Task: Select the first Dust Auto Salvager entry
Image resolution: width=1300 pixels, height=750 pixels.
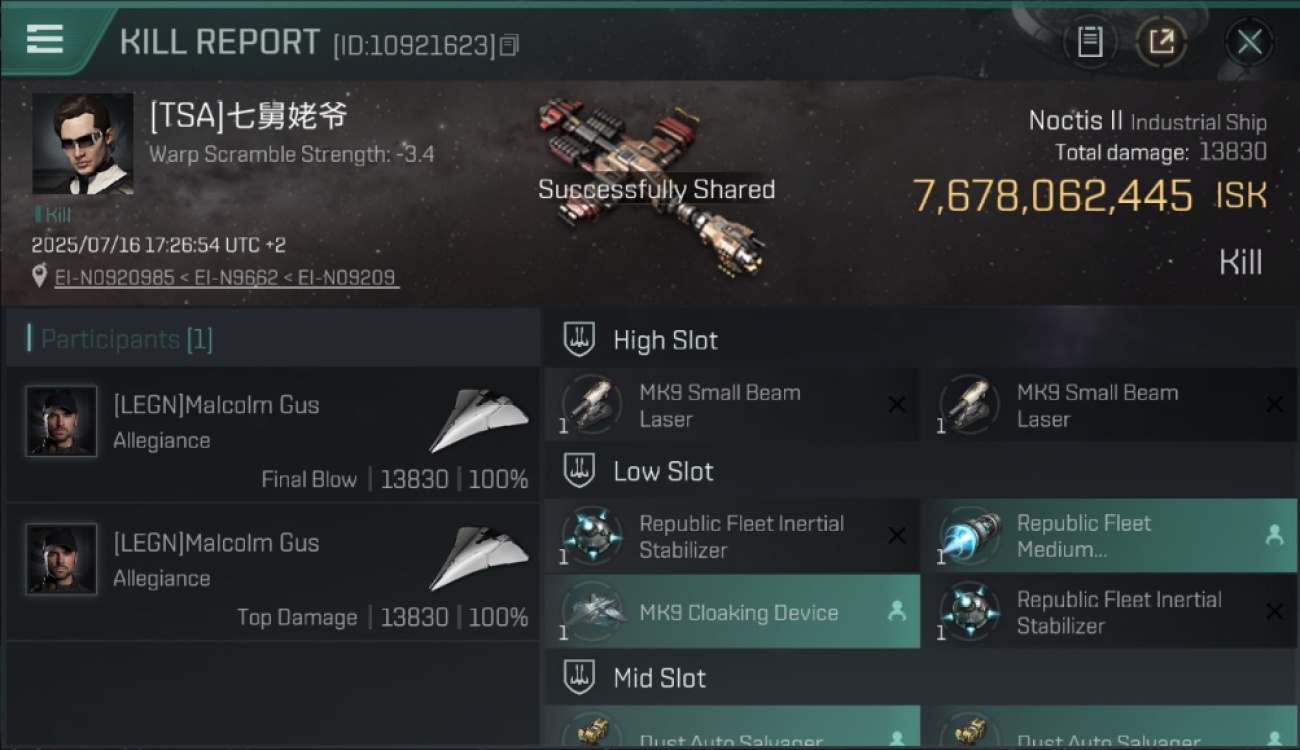Action: pos(732,728)
